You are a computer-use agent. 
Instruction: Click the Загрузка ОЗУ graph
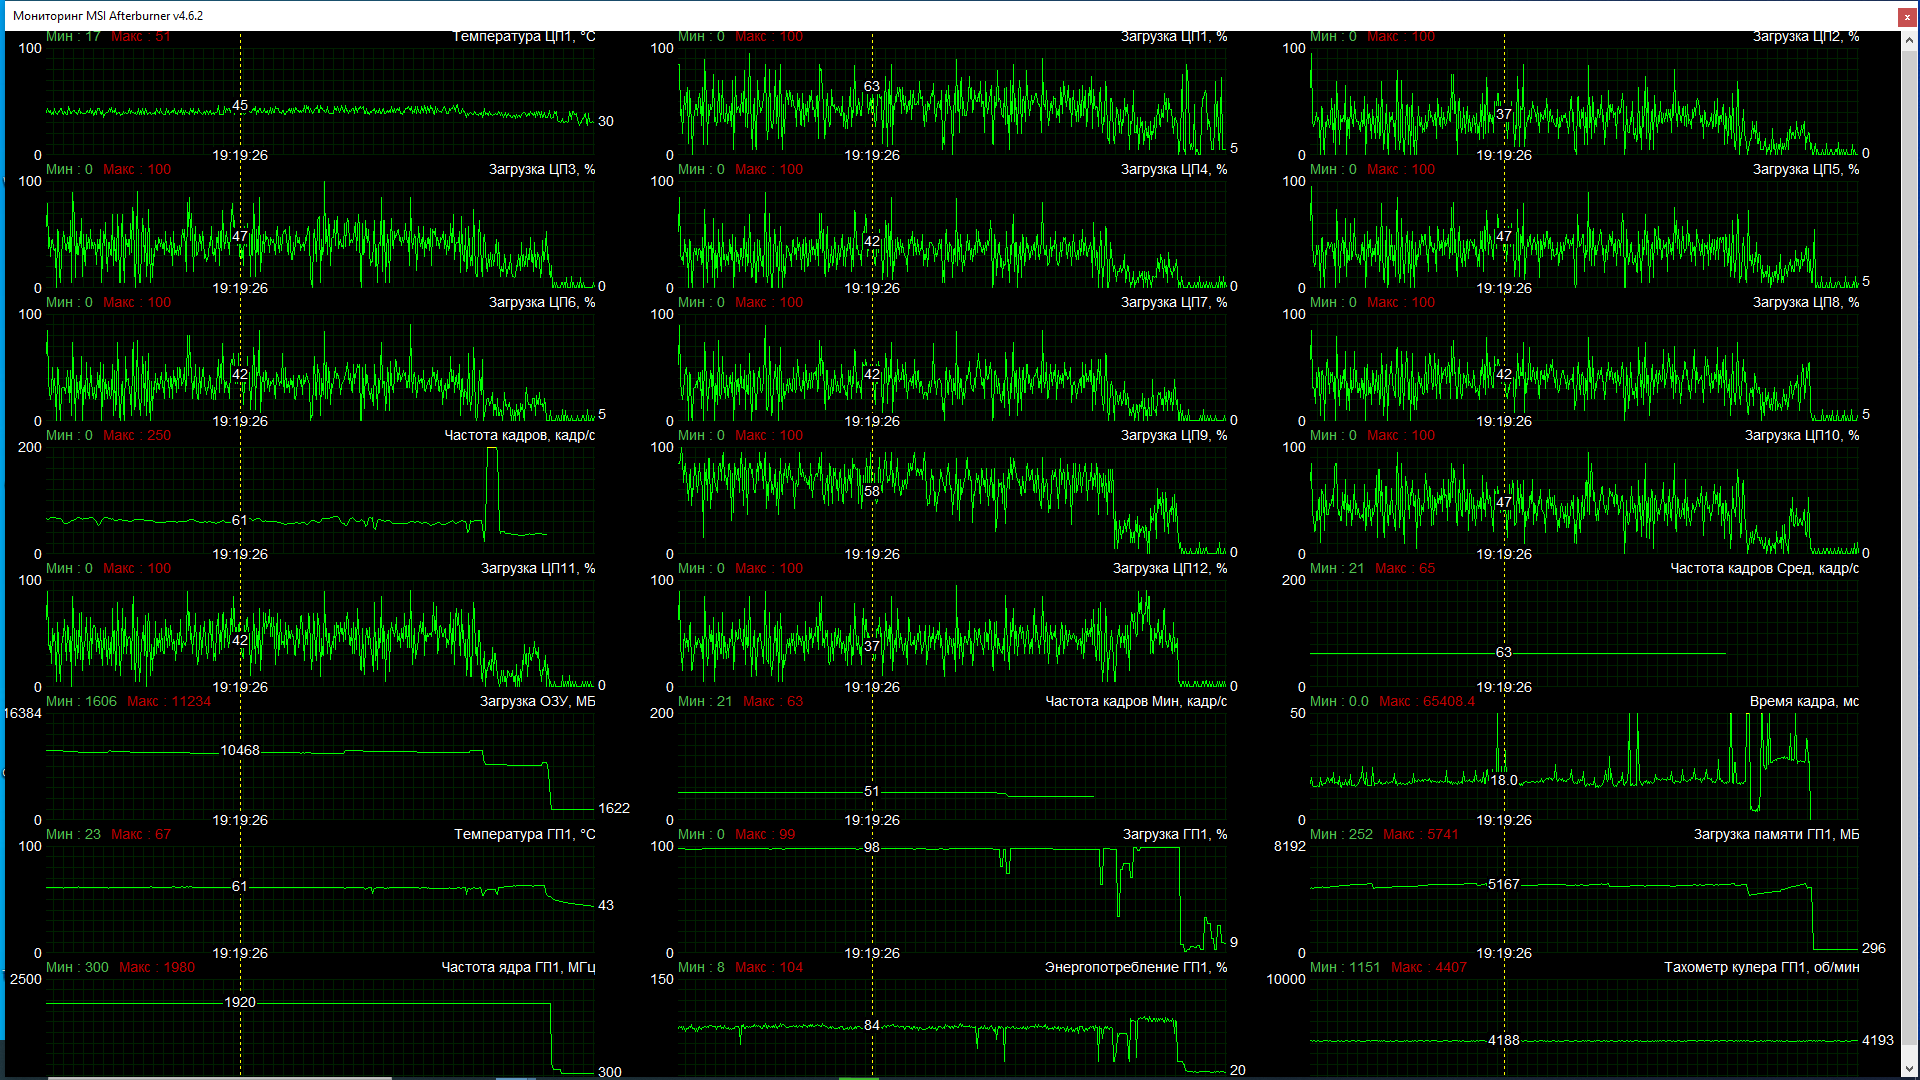point(320,766)
